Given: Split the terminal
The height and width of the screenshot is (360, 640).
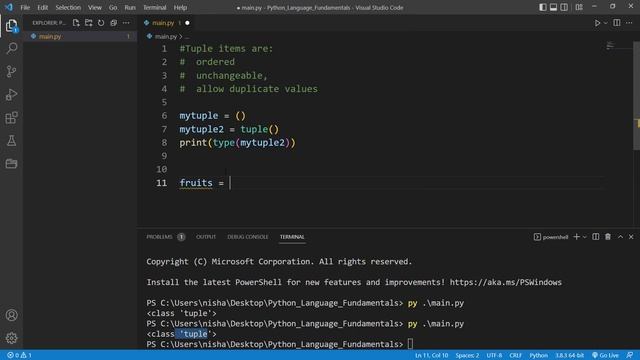Looking at the screenshot, I should 596,237.
